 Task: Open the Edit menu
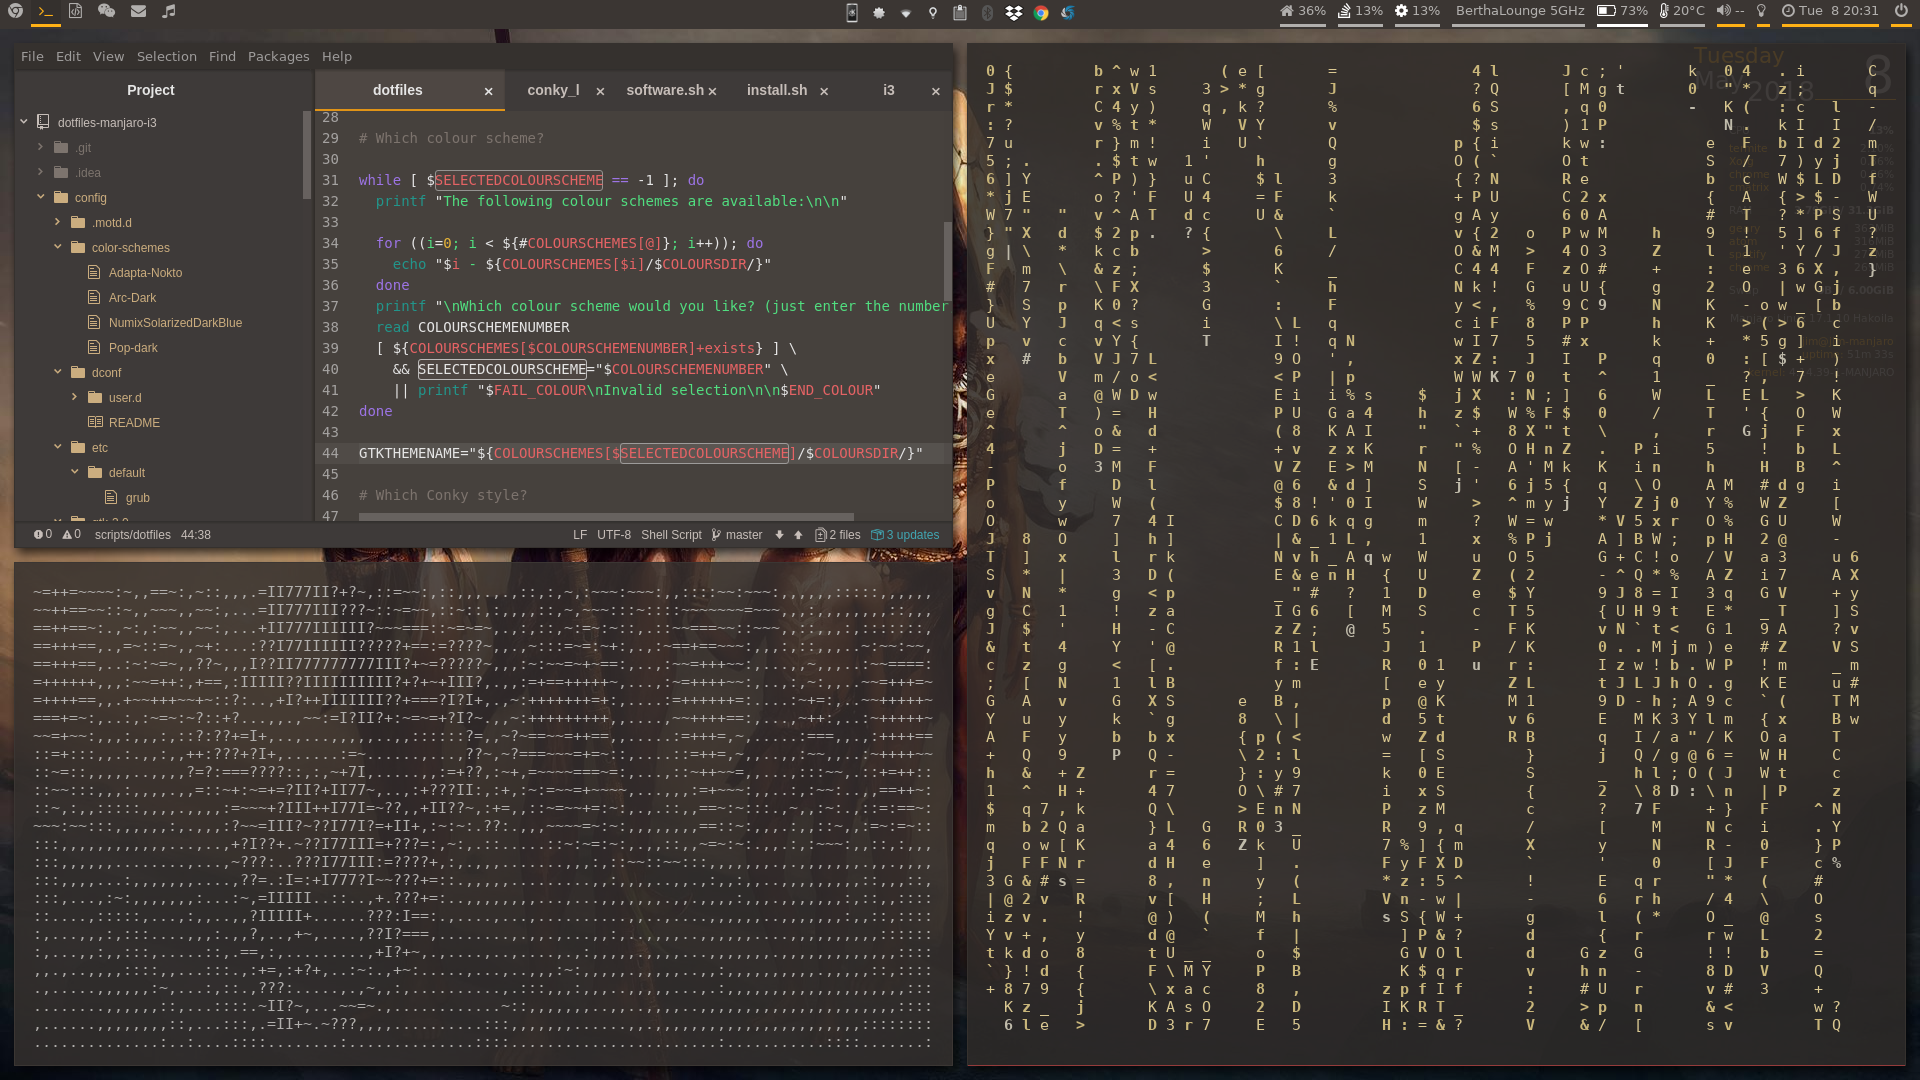click(x=68, y=57)
